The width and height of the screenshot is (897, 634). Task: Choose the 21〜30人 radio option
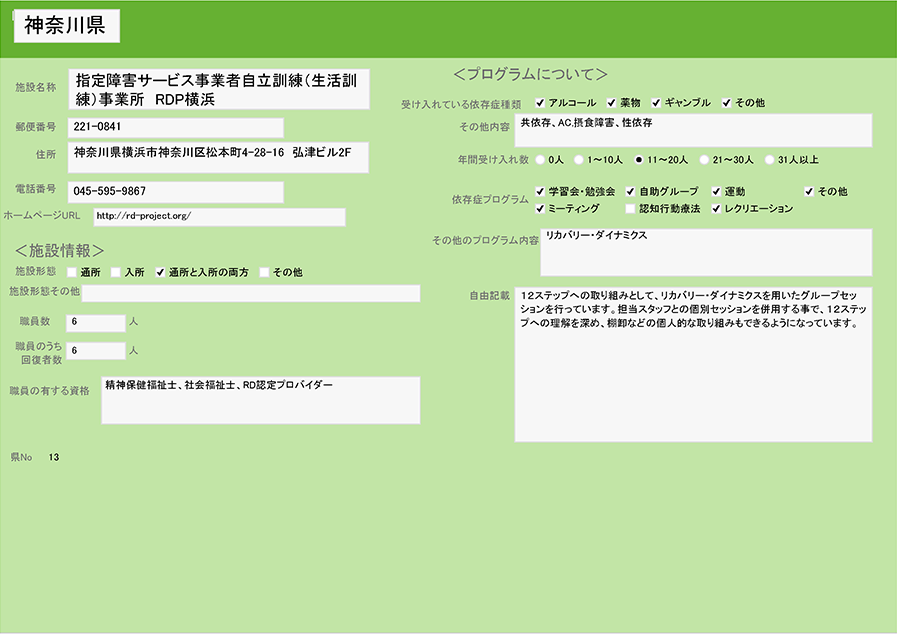click(x=704, y=159)
